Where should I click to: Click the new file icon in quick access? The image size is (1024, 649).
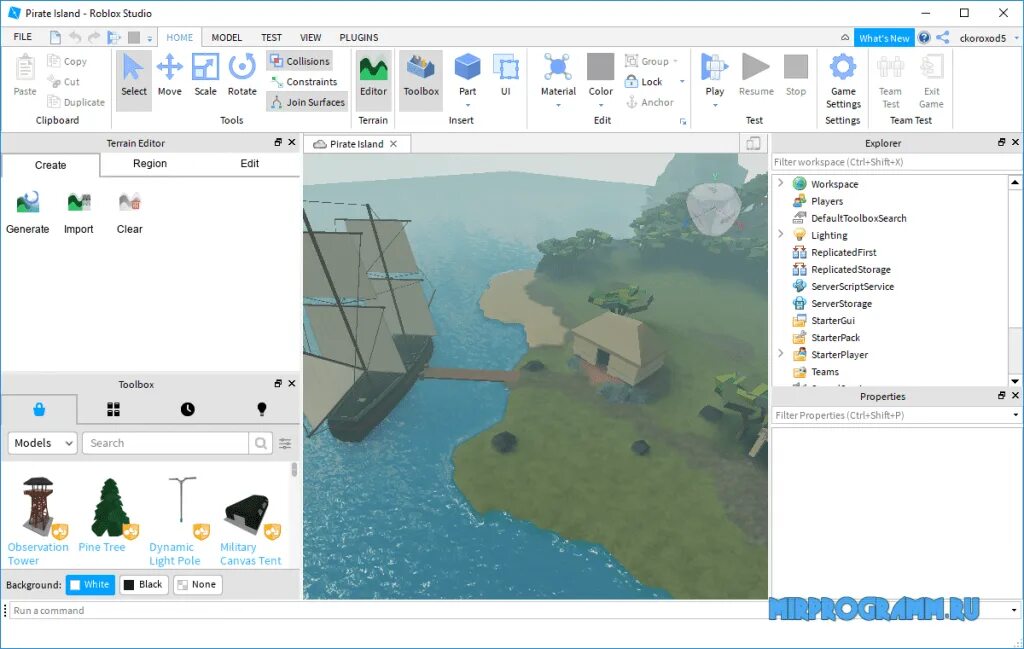point(56,38)
